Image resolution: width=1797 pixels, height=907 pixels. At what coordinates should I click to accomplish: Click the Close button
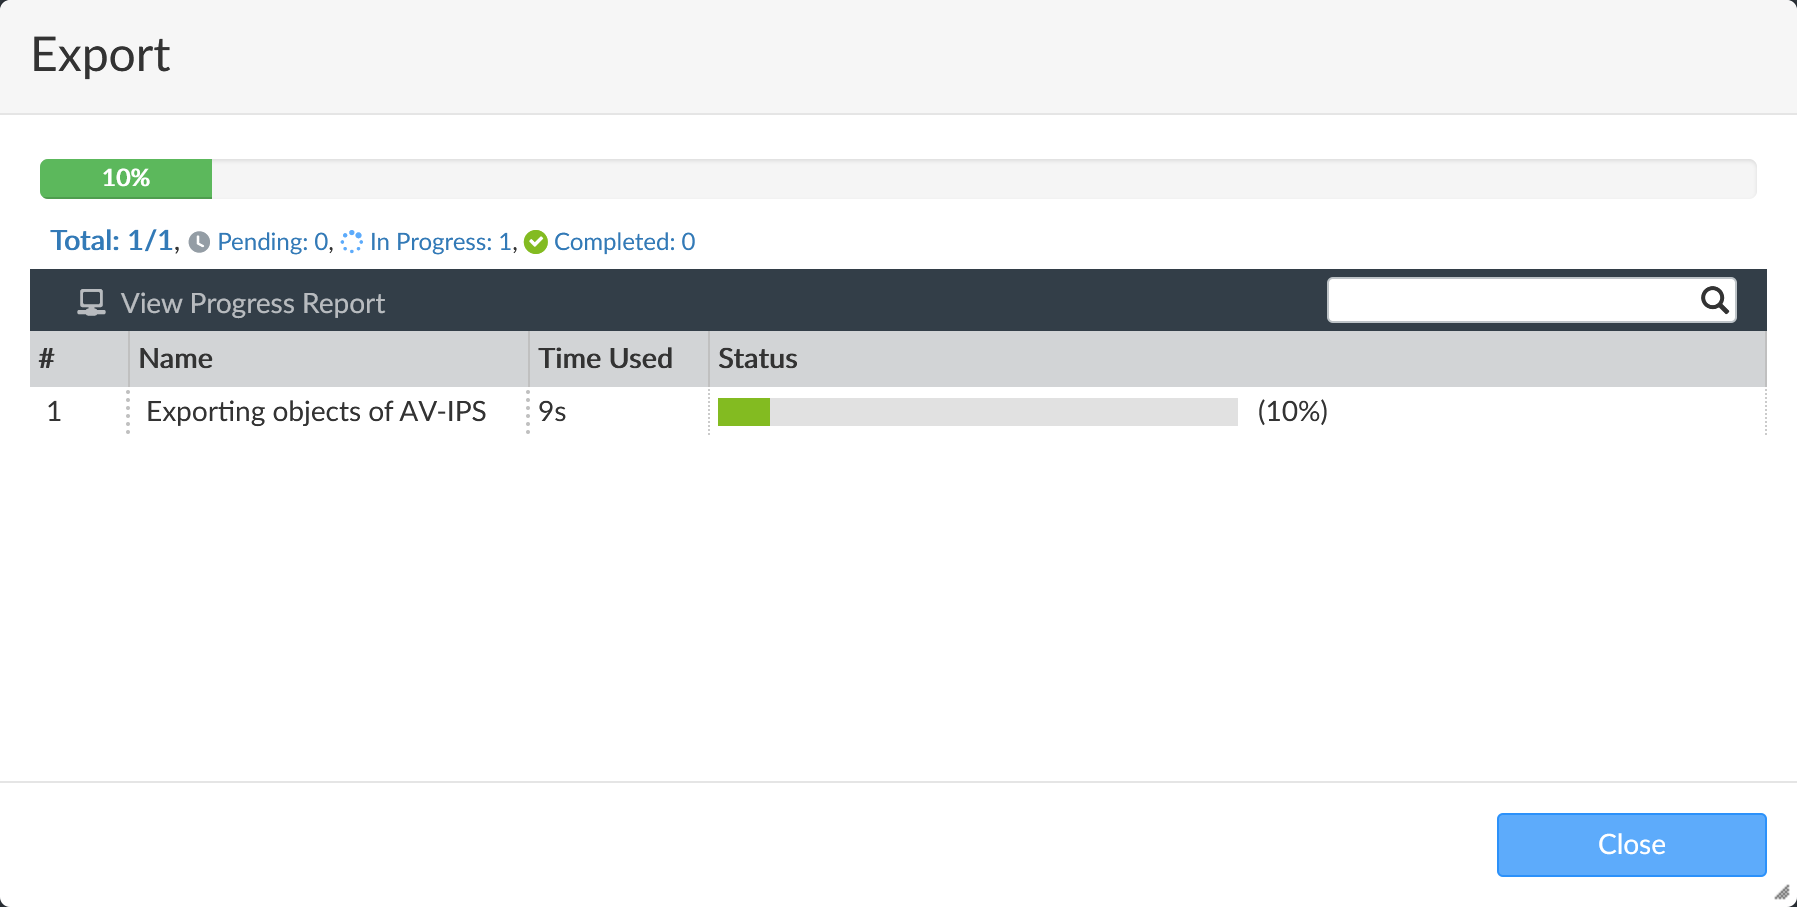pos(1630,844)
